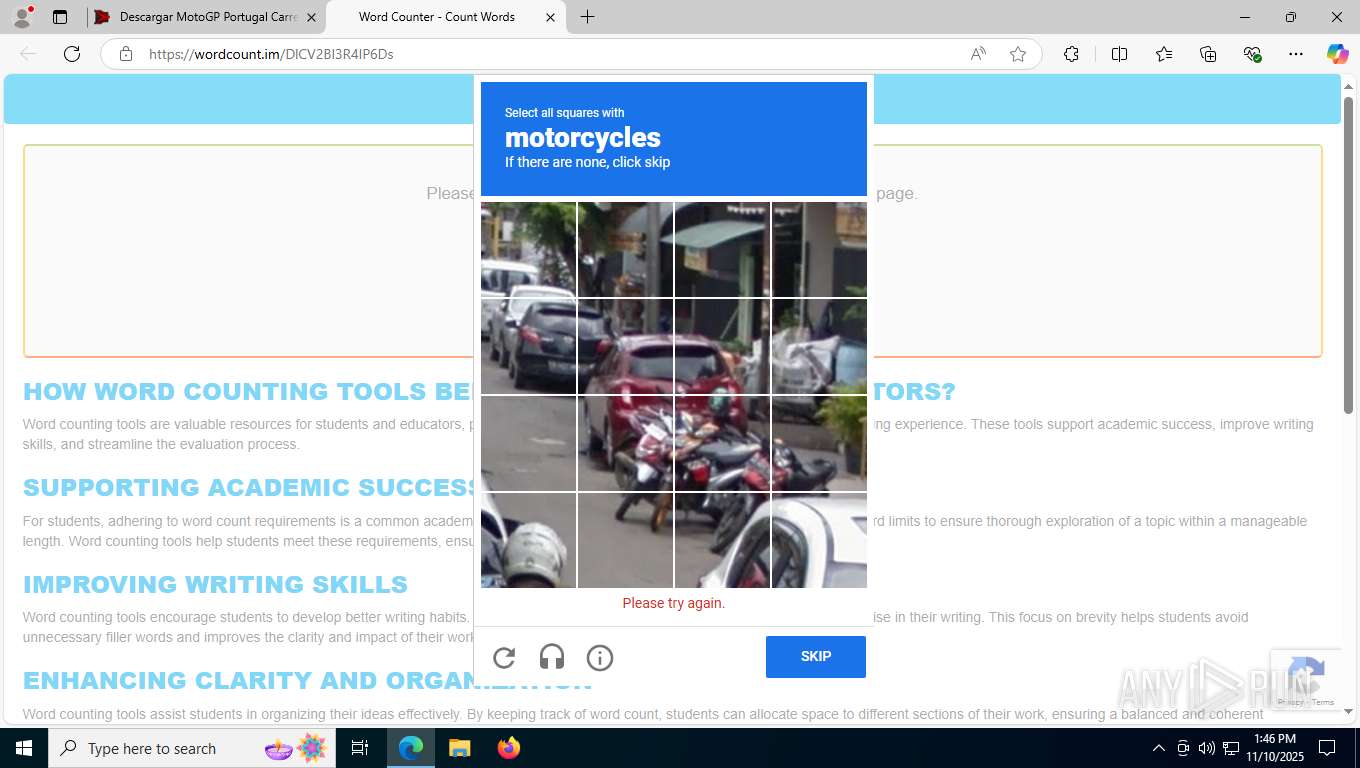
Task: Click the Improving Writing Skills heading
Action: (215, 584)
